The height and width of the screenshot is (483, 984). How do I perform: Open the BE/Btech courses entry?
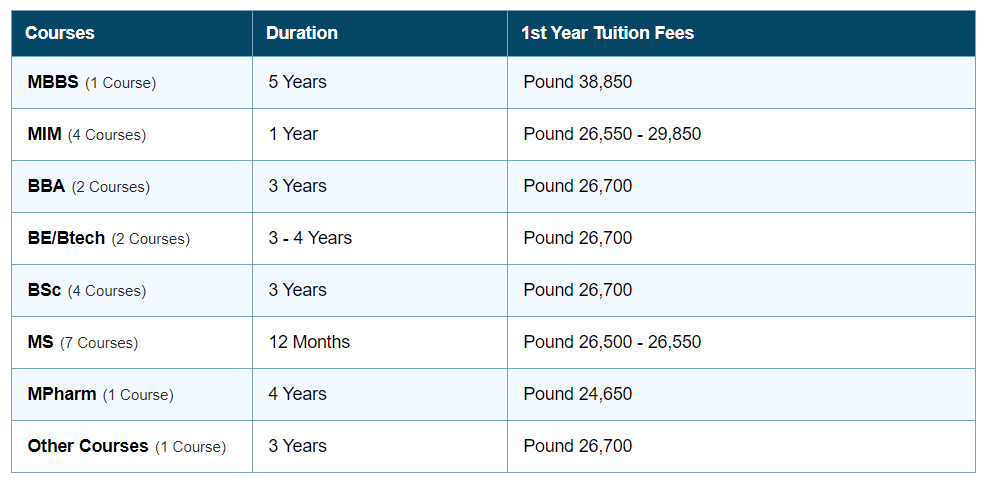66,238
